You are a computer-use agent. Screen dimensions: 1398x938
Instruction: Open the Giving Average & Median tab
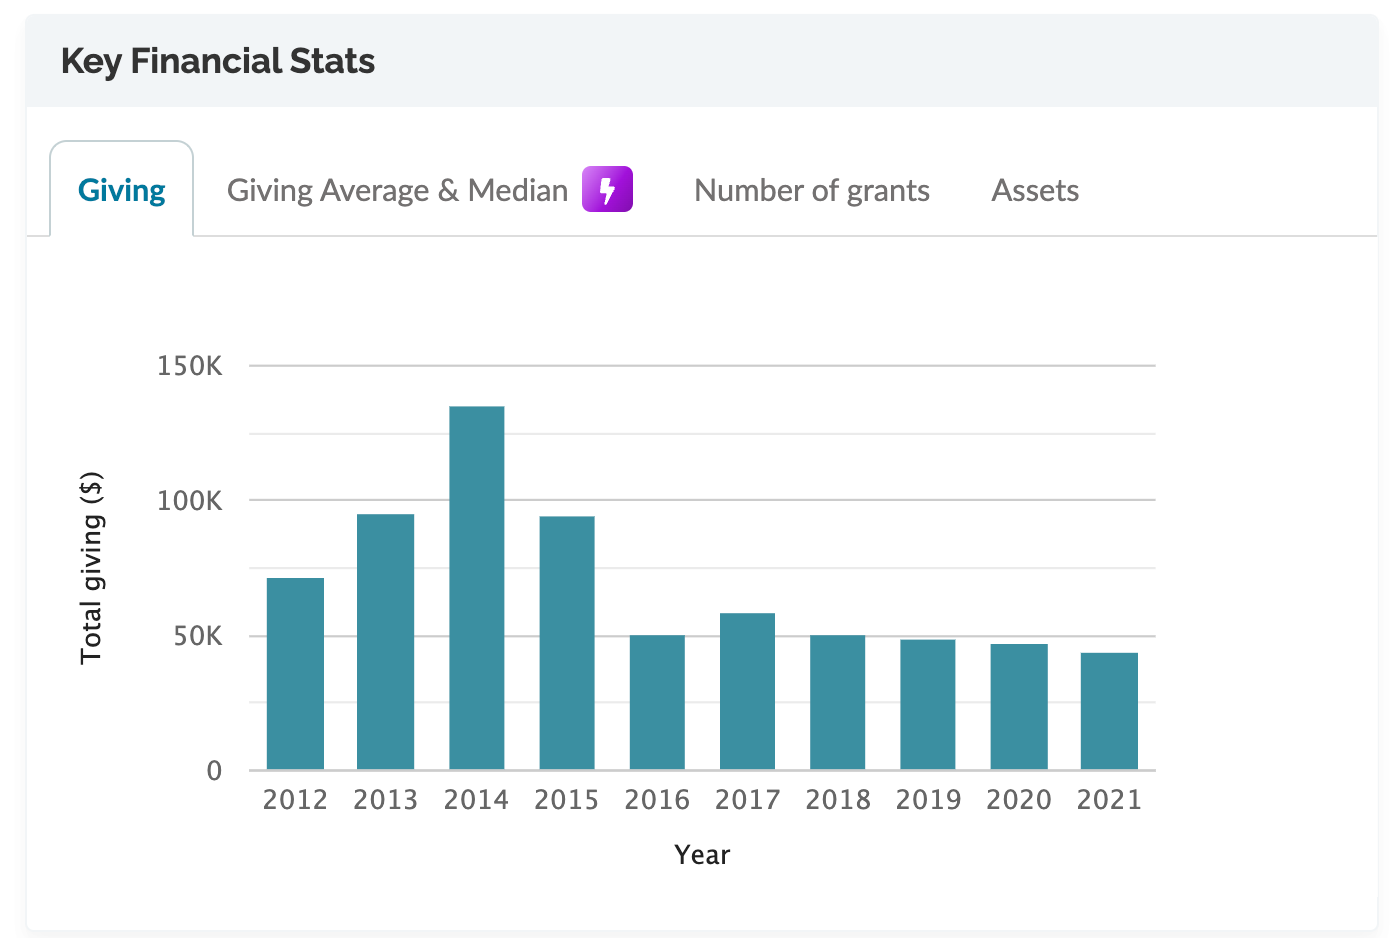pos(397,190)
